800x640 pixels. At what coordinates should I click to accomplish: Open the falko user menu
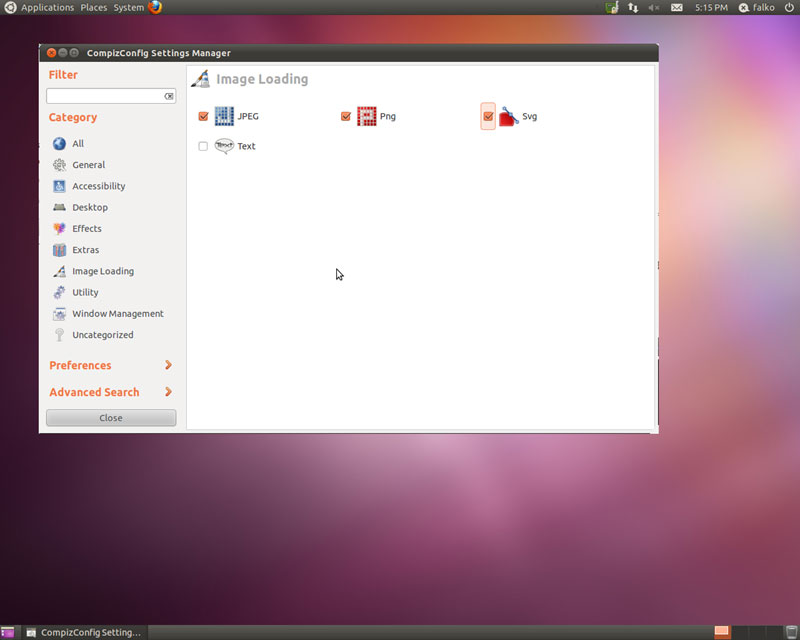[757, 7]
